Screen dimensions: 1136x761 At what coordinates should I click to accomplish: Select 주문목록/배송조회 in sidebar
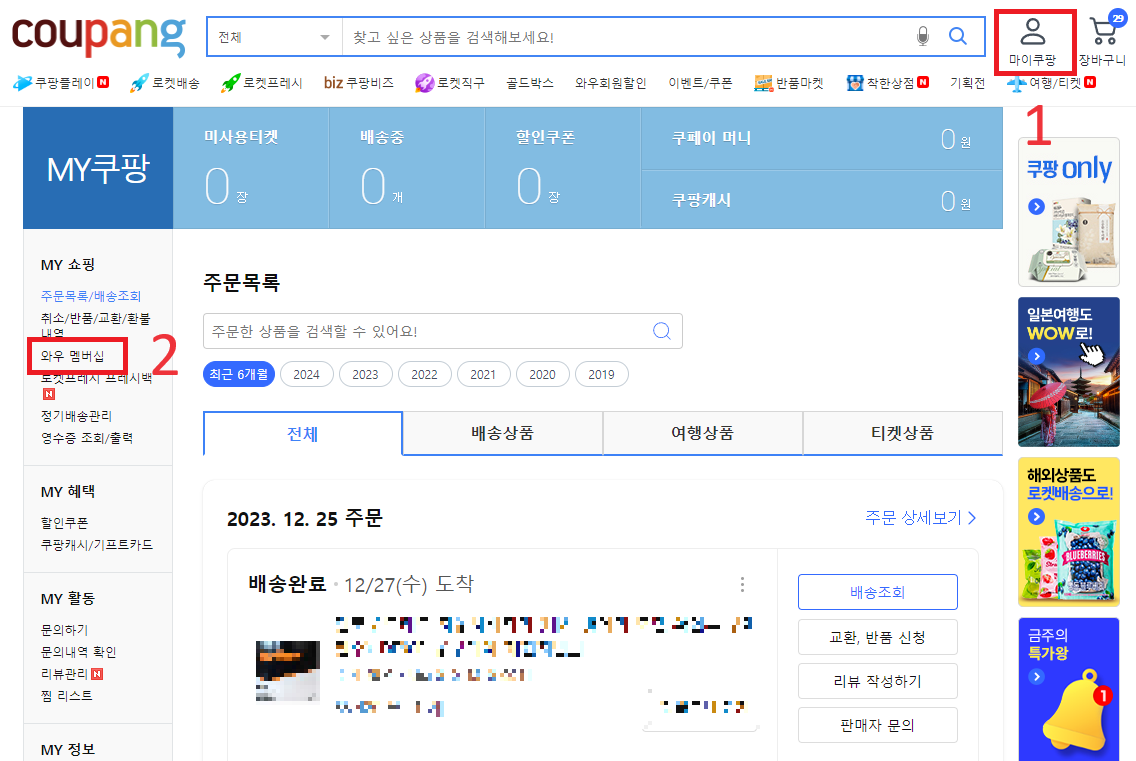91,296
